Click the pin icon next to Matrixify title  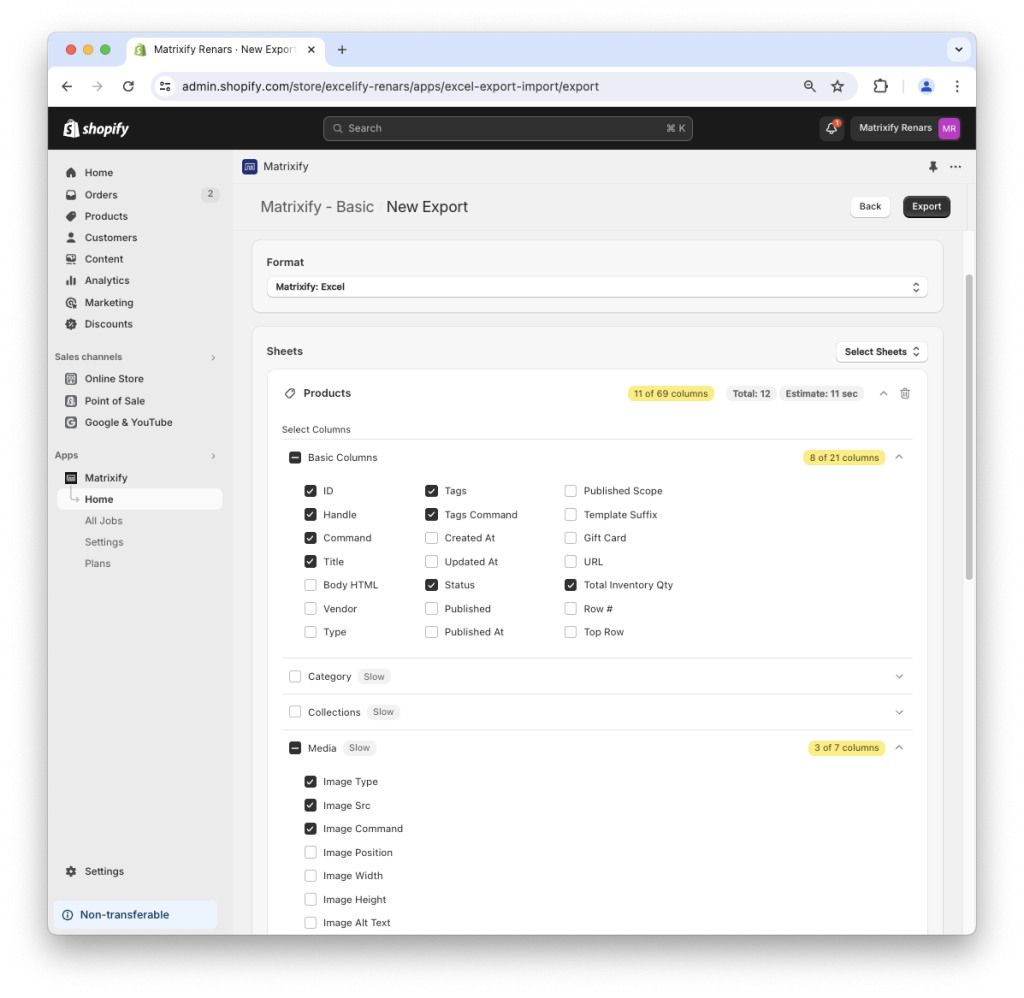(x=932, y=166)
